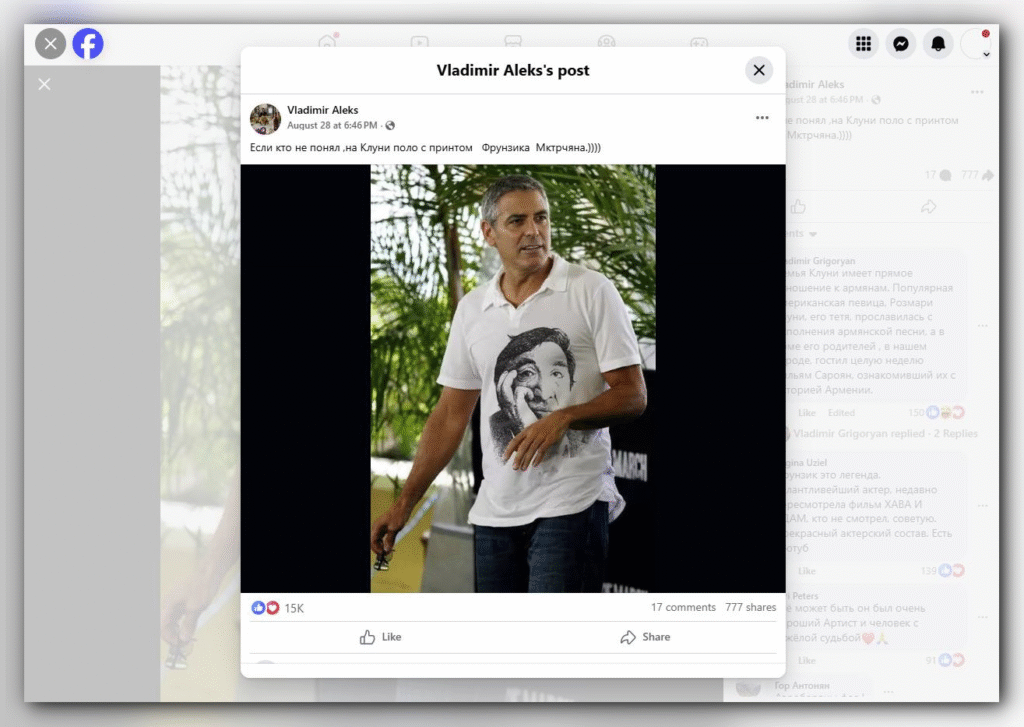The height and width of the screenshot is (727, 1024).
Task: Click the Facebook logo icon
Action: tap(88, 44)
